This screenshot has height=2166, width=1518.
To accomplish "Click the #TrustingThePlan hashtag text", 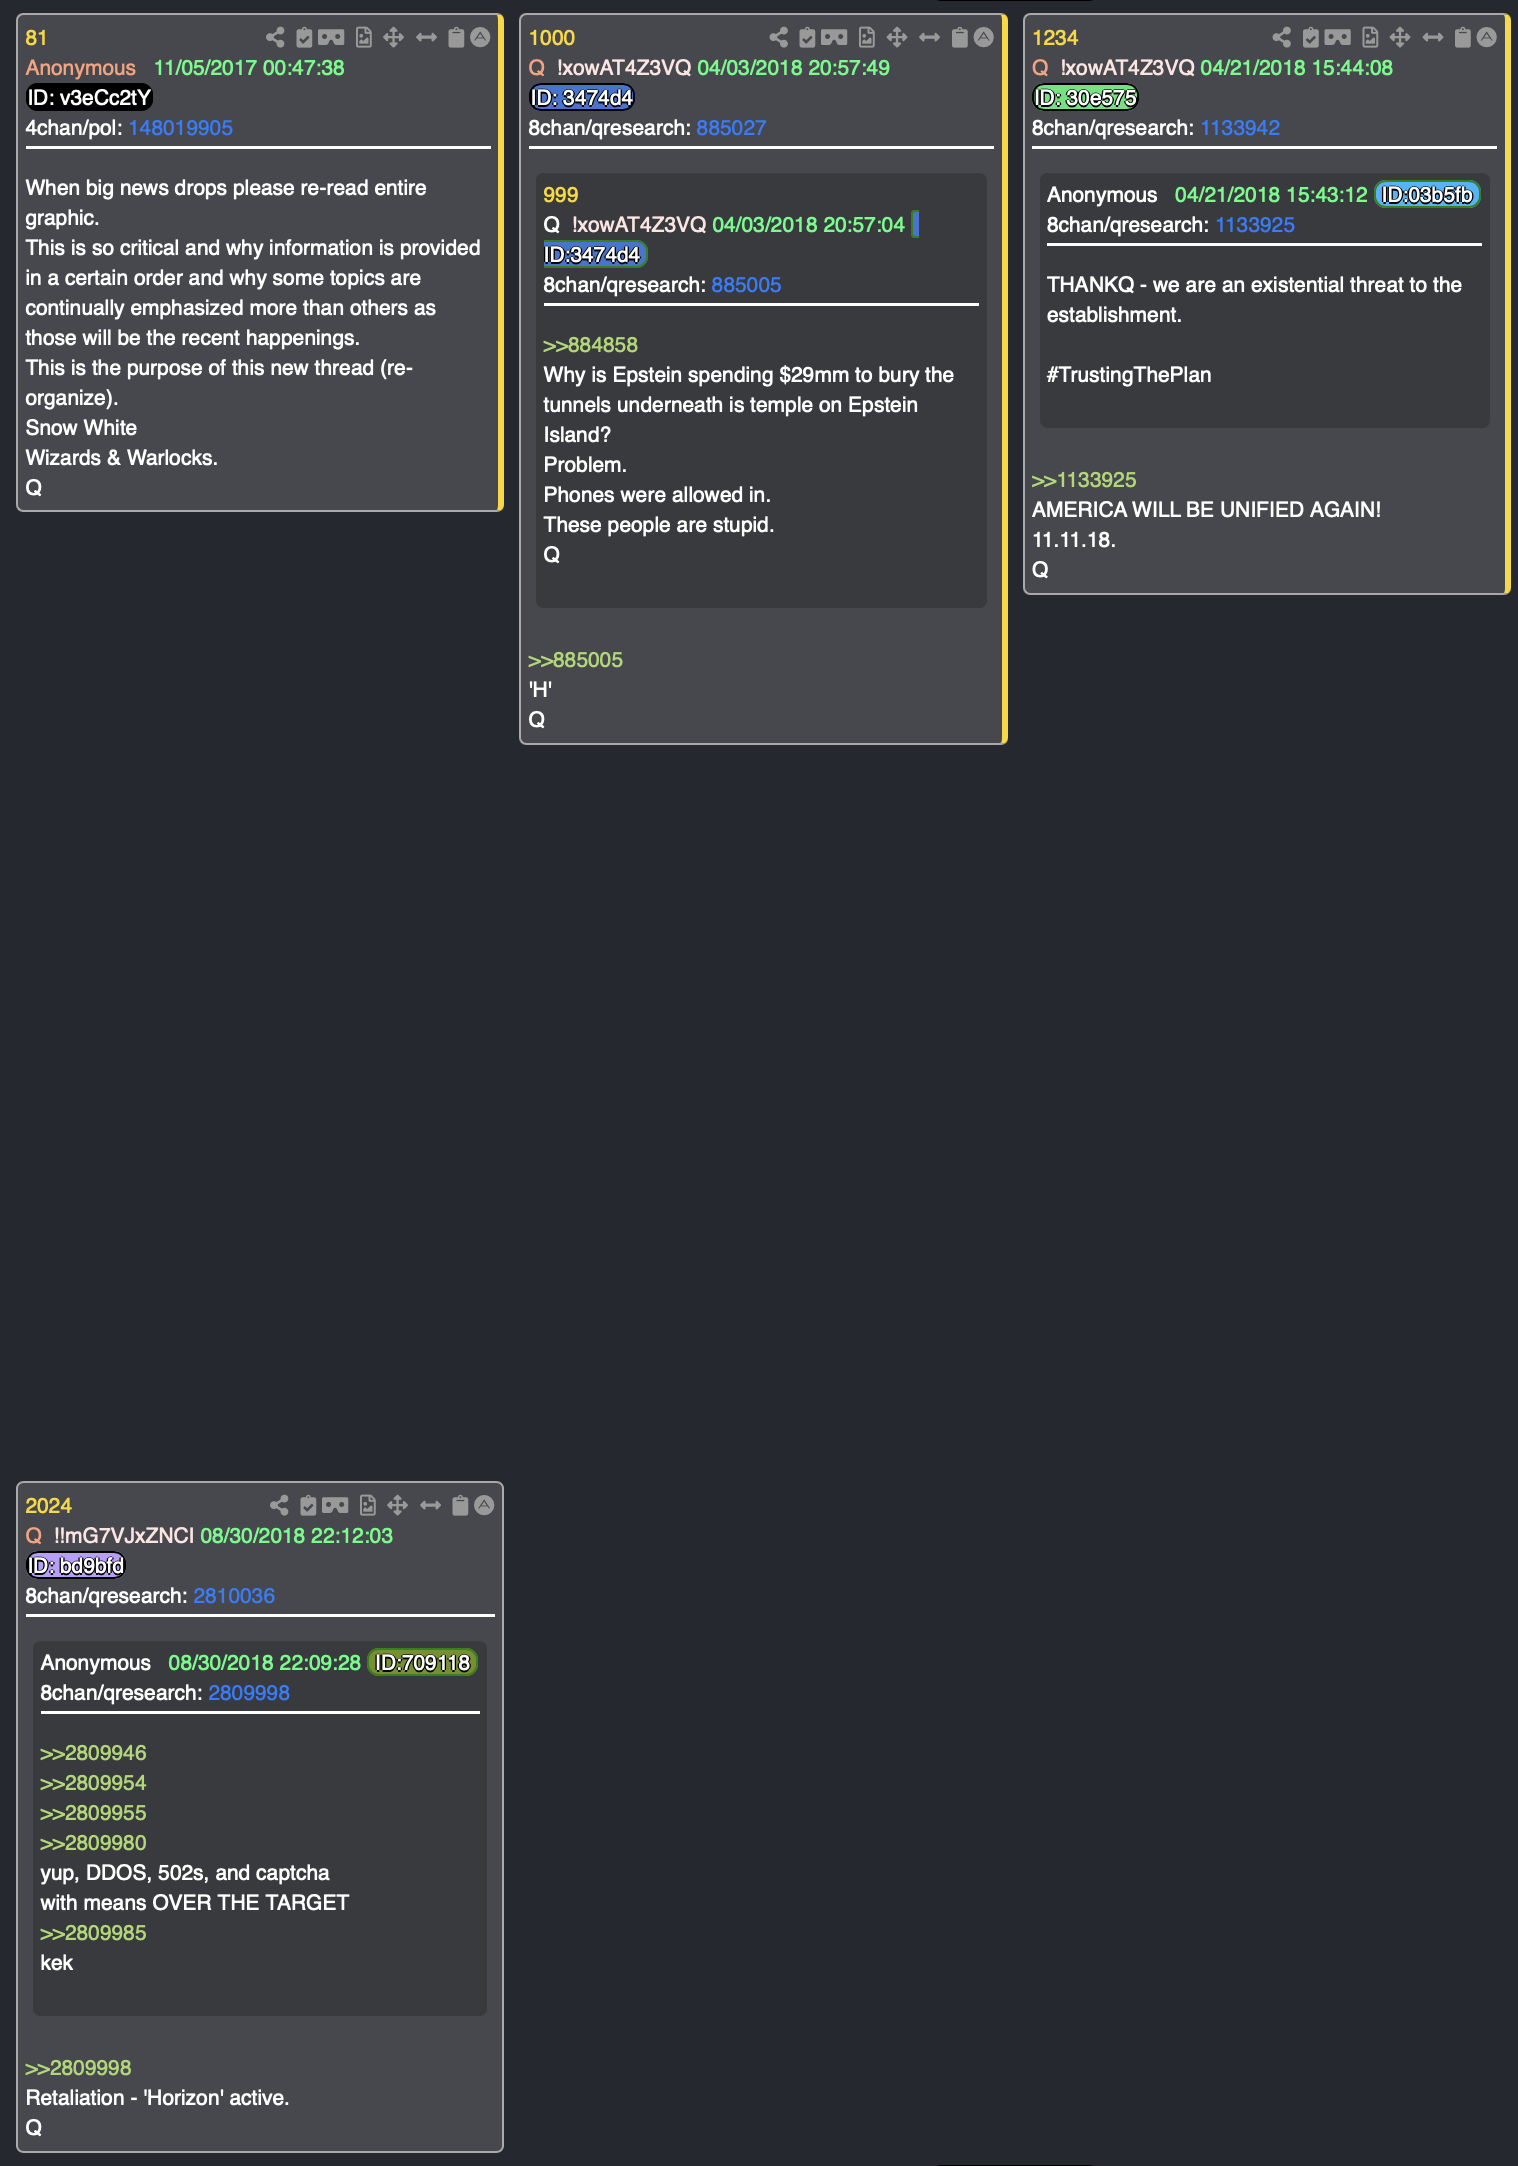I will pos(1129,375).
